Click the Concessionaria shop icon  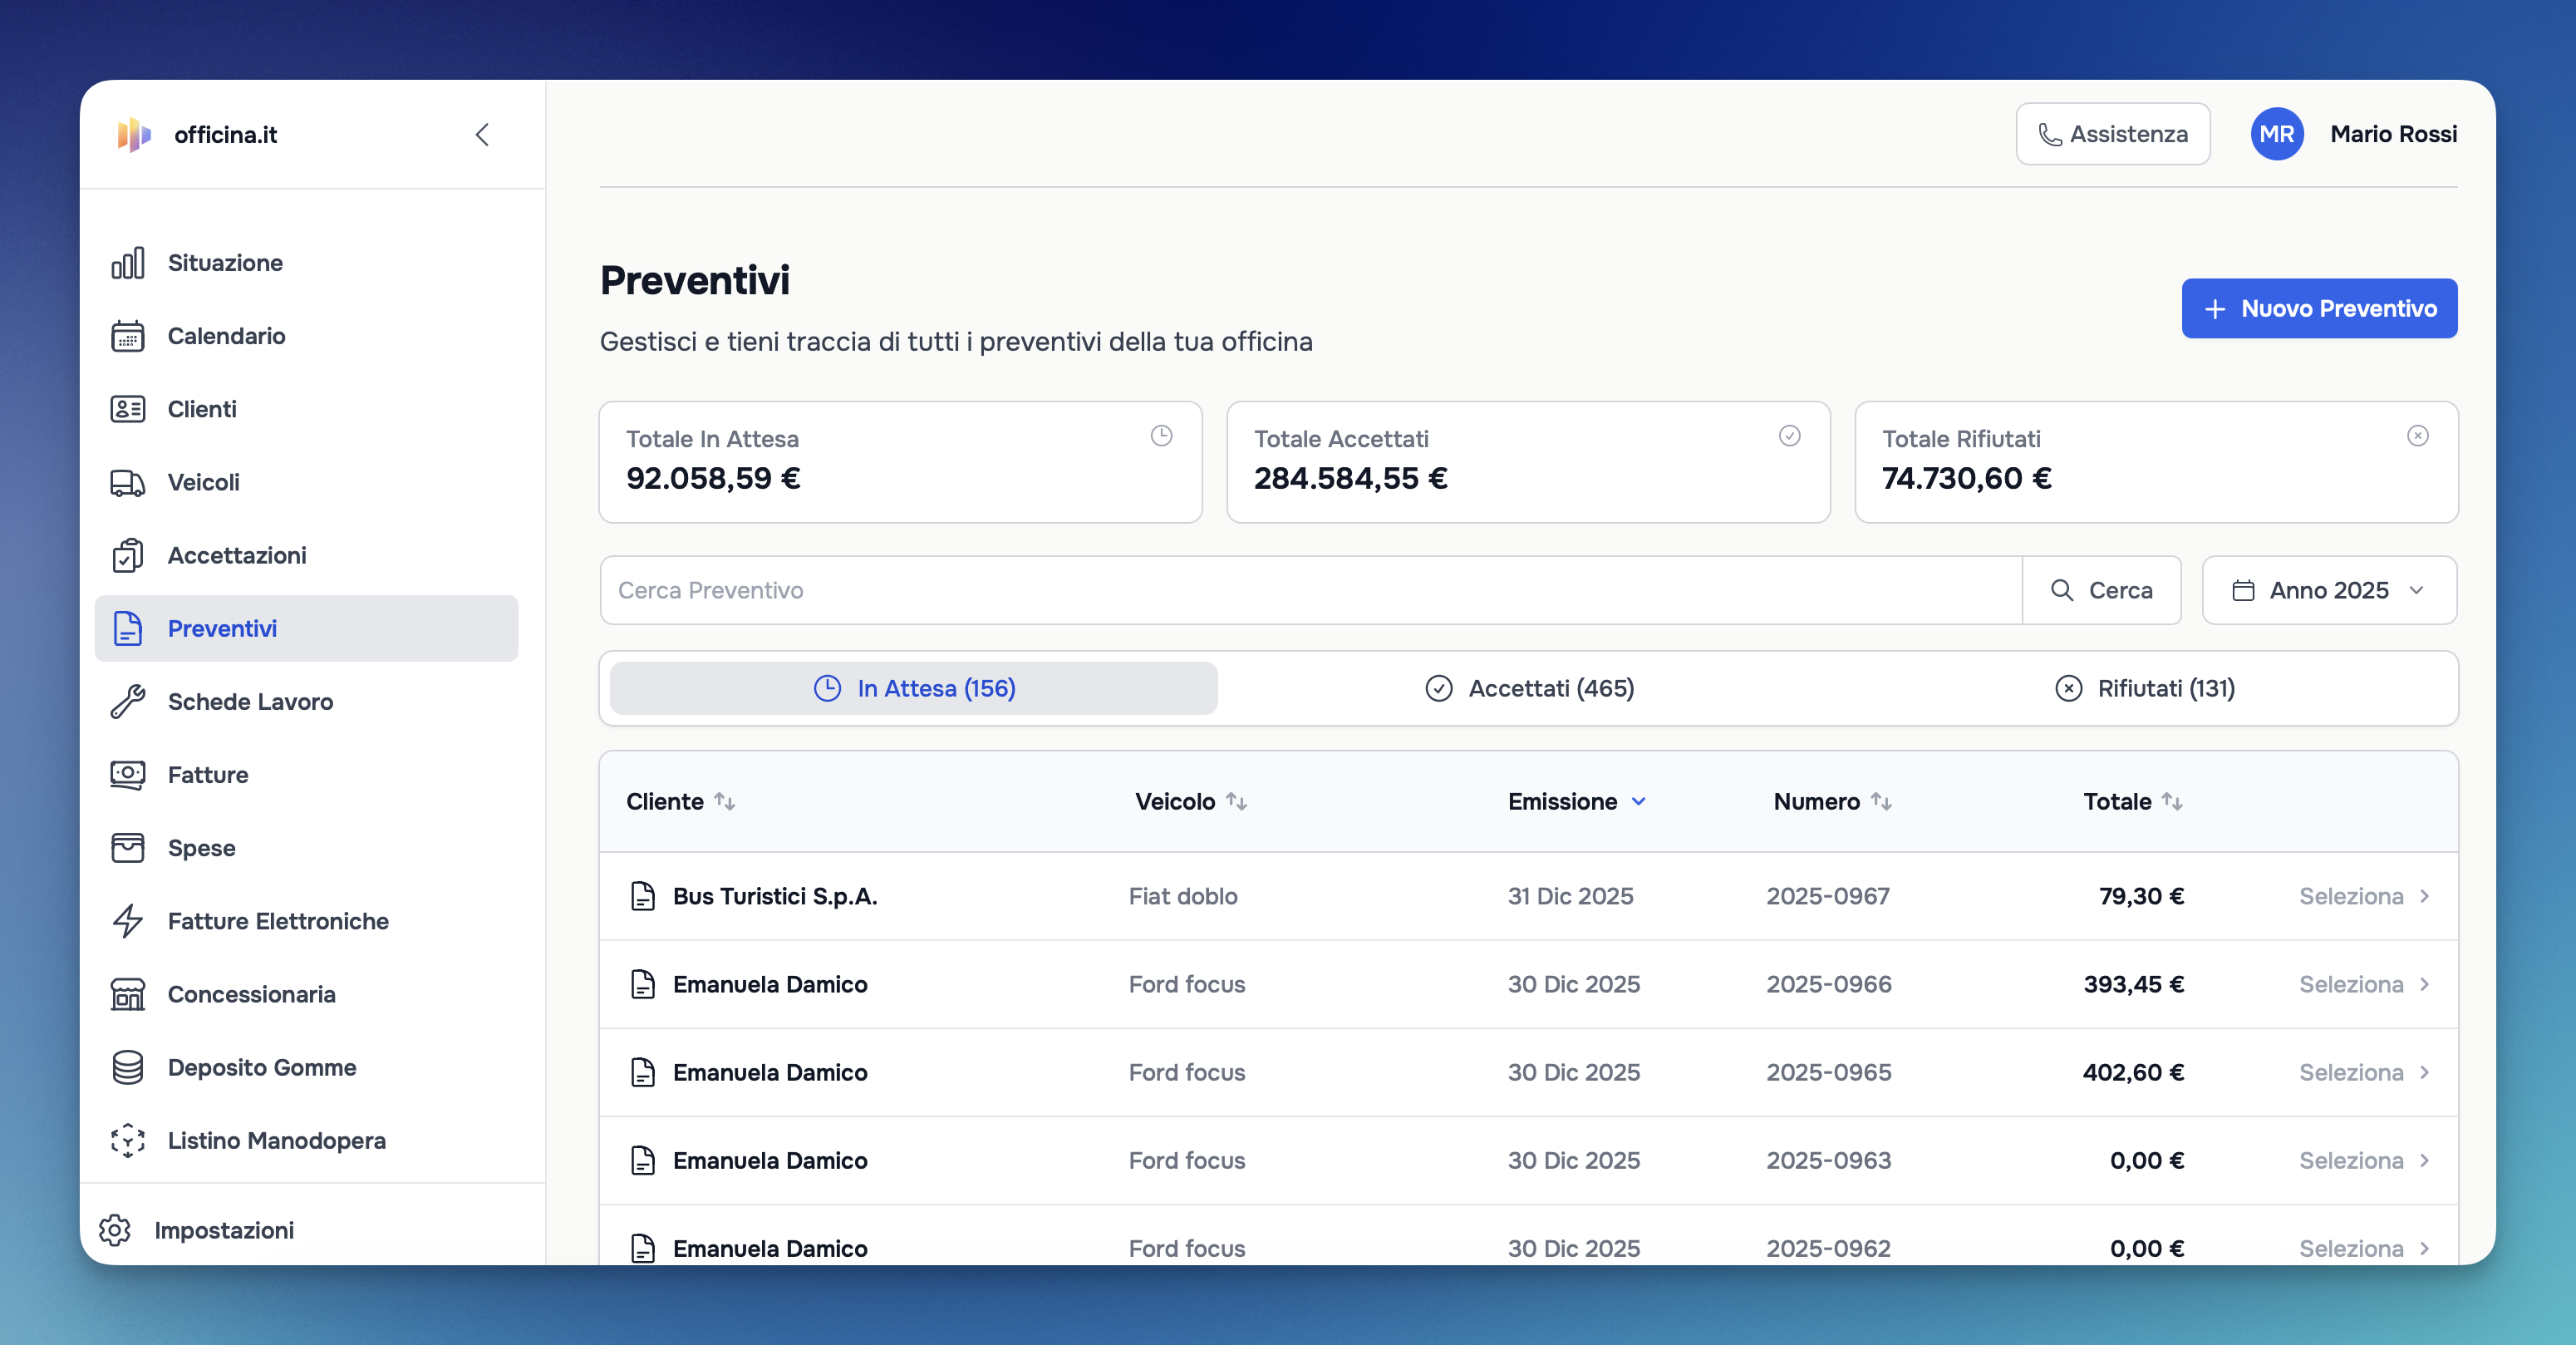click(127, 994)
